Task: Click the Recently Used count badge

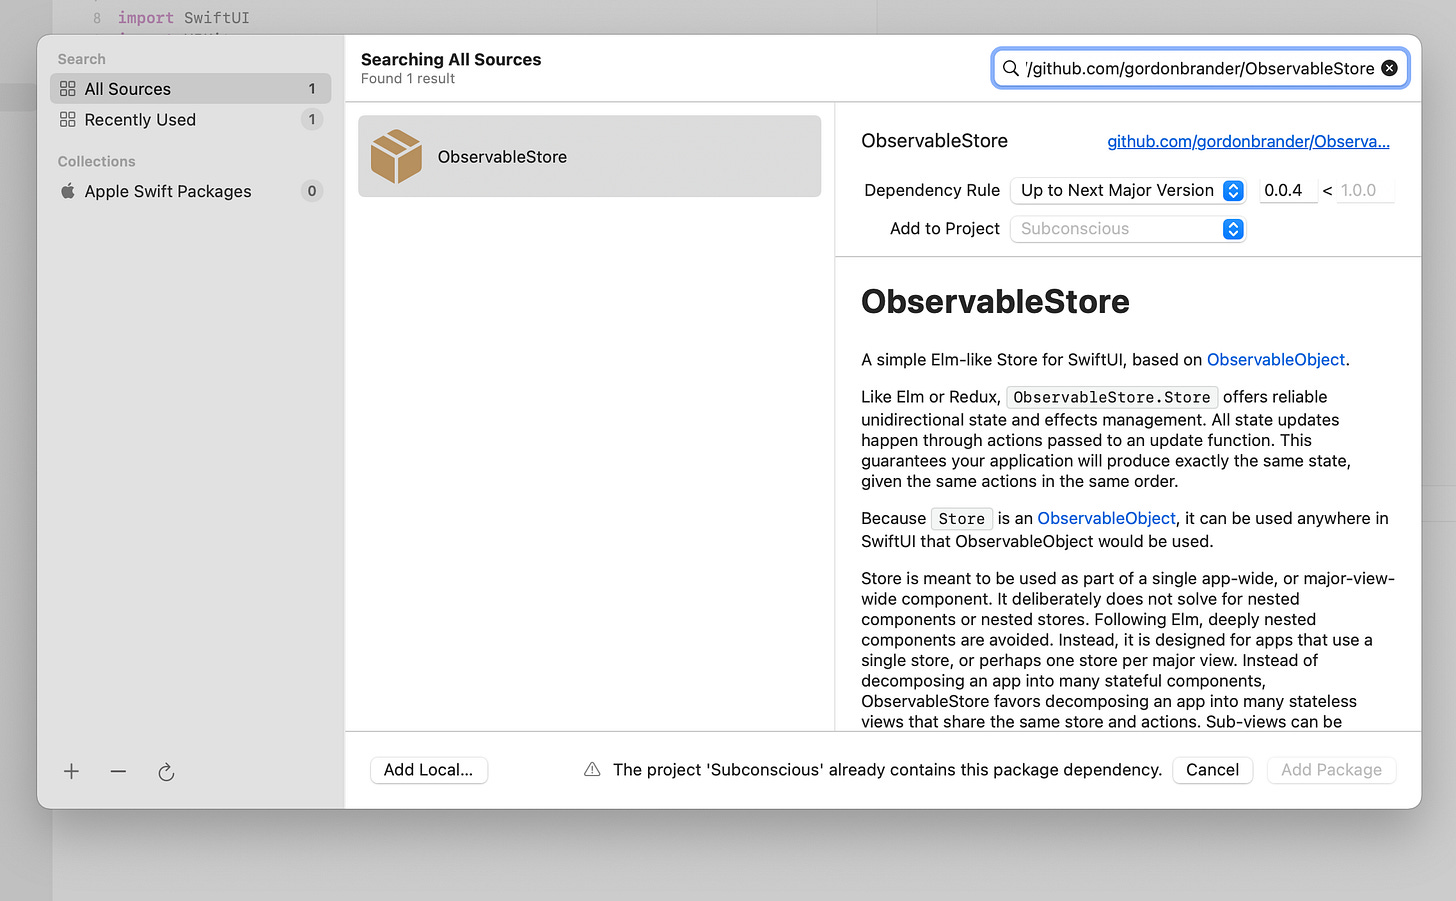Action: click(x=312, y=119)
